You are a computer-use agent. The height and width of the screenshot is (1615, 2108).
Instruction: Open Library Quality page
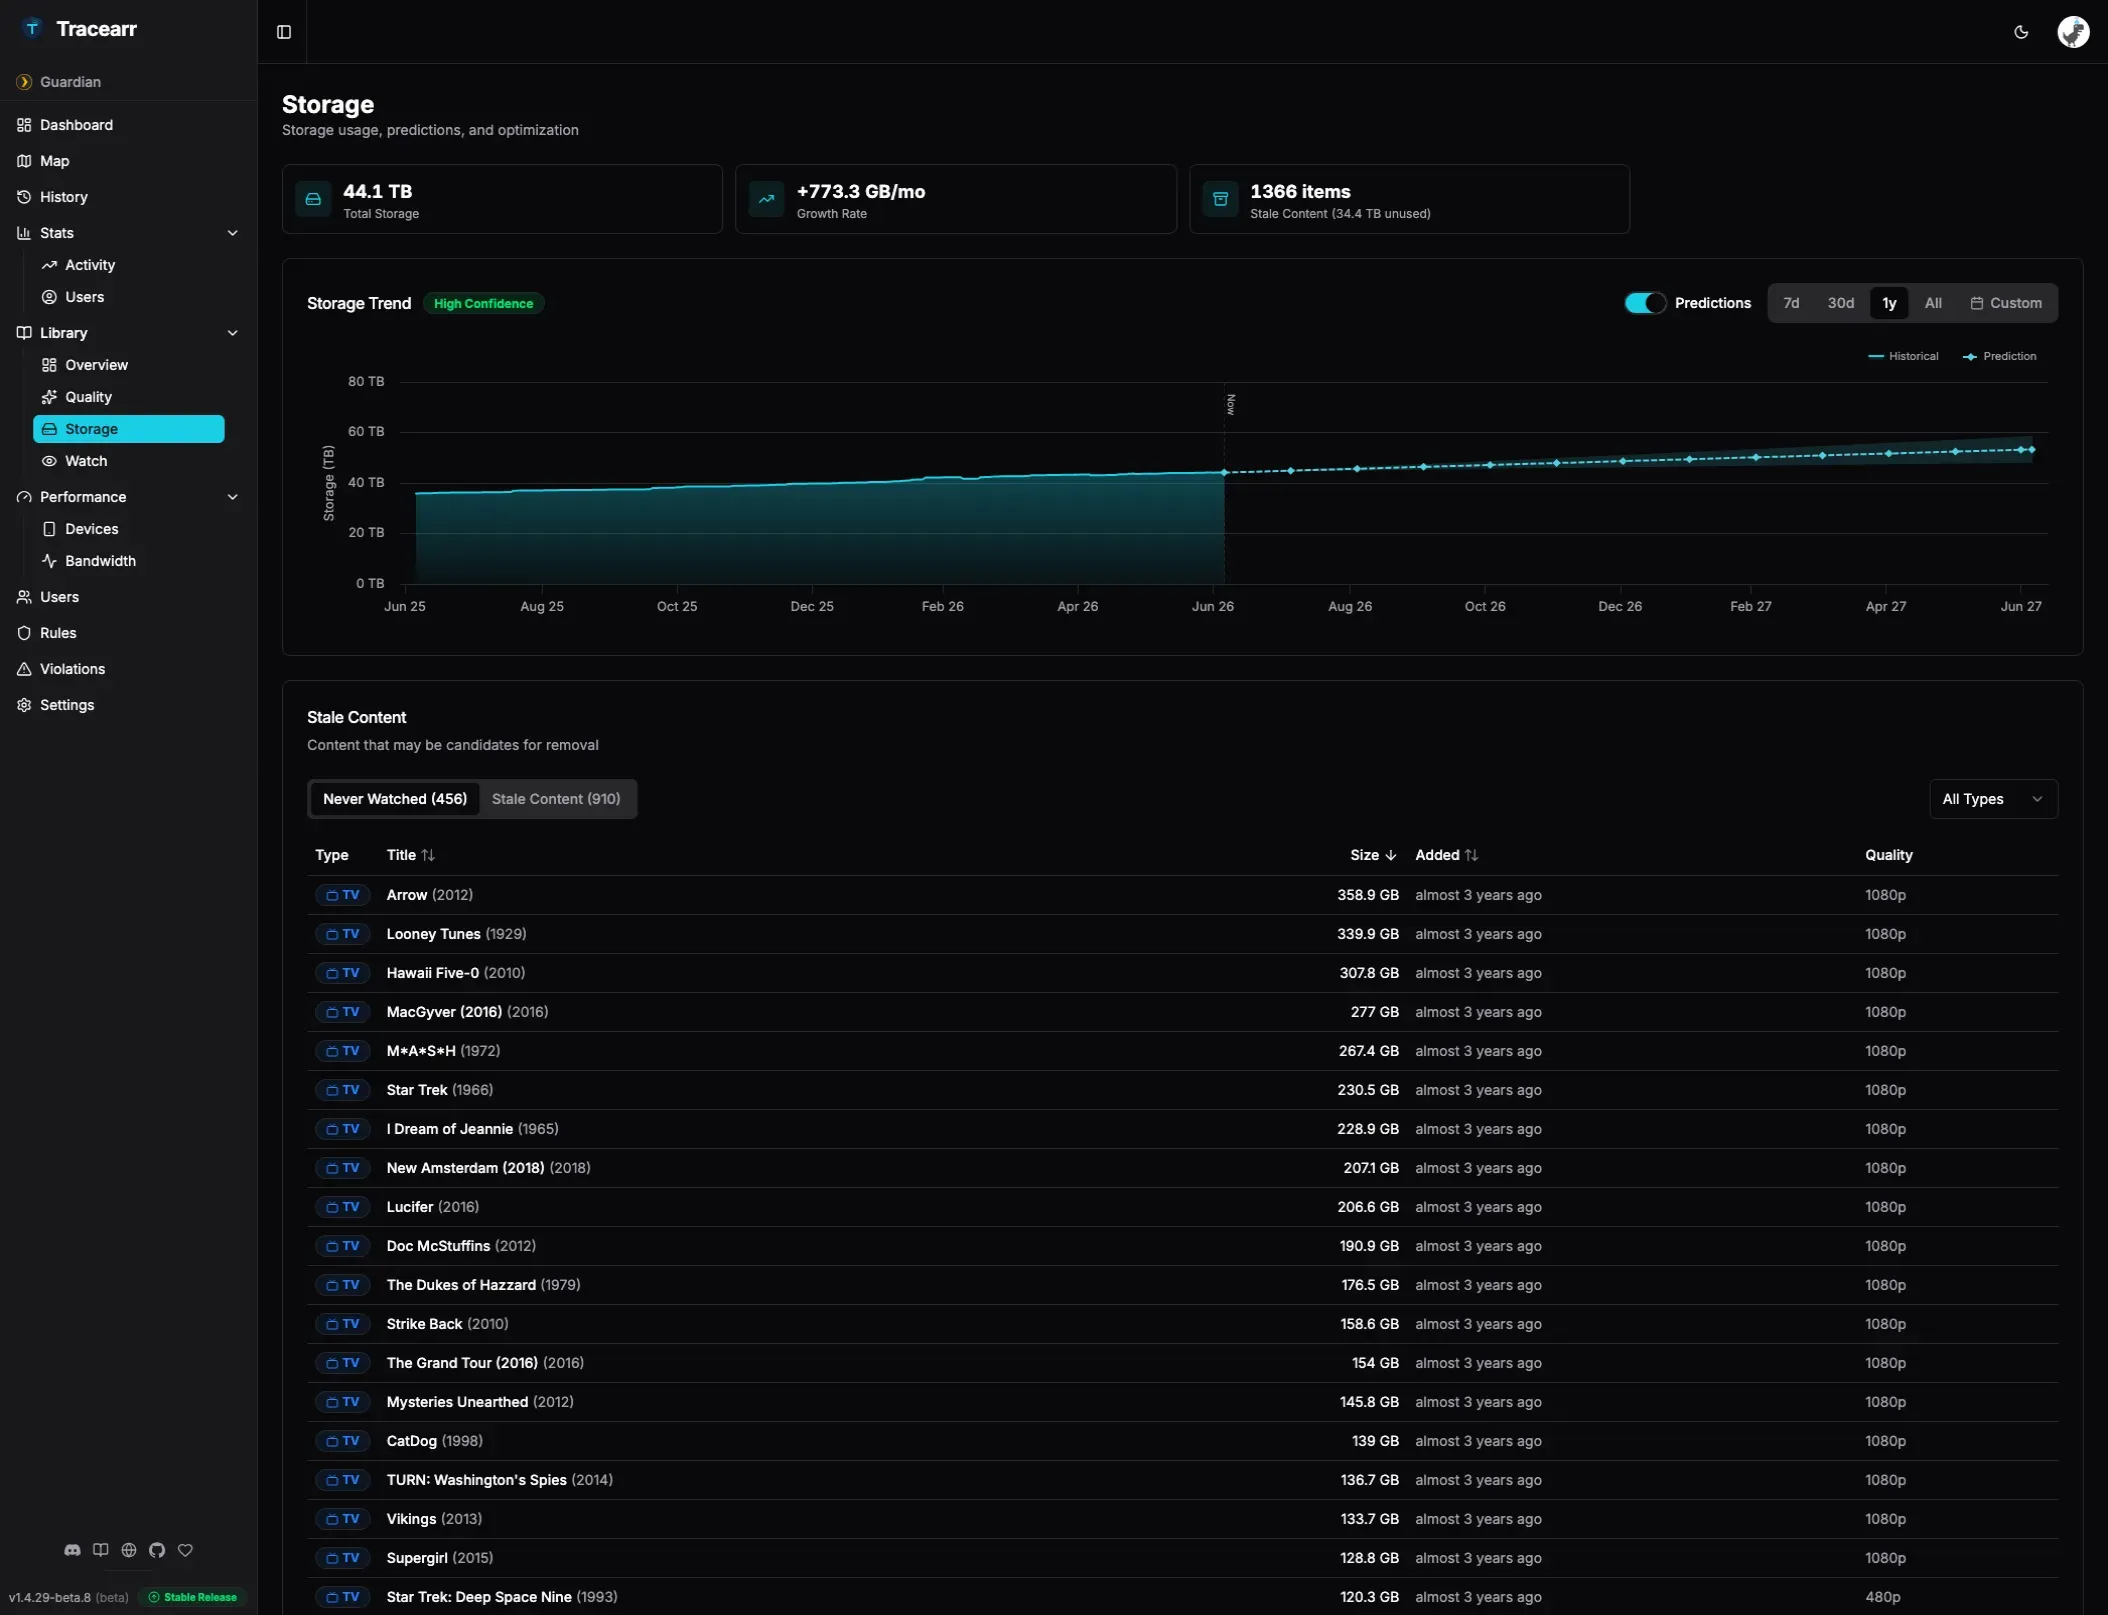coord(128,397)
